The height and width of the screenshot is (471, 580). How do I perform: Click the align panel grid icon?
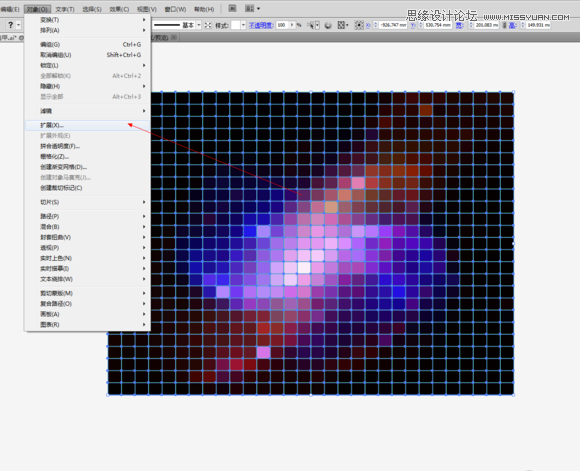[341, 25]
